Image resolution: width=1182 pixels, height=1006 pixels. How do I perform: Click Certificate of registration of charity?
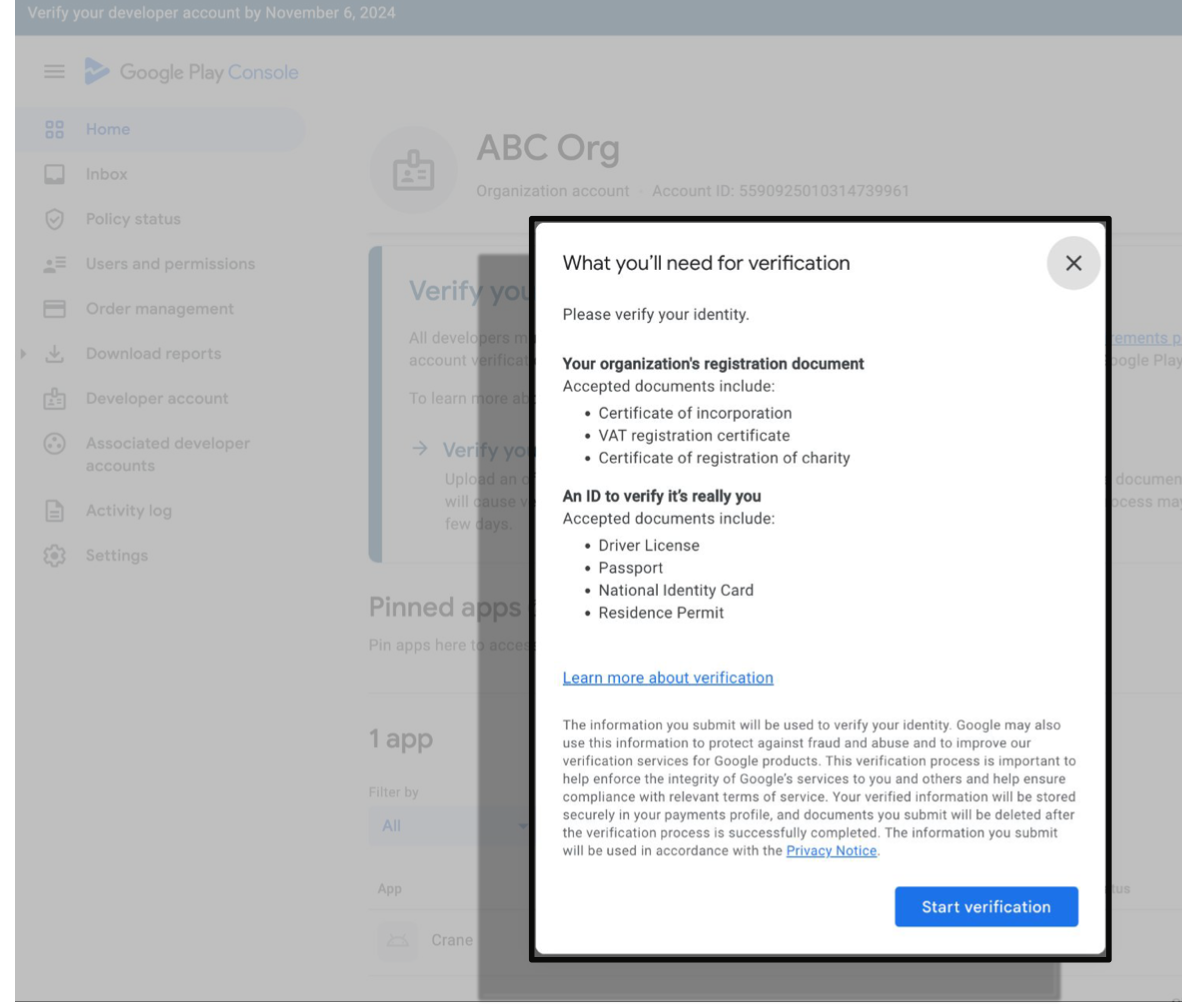coord(724,458)
